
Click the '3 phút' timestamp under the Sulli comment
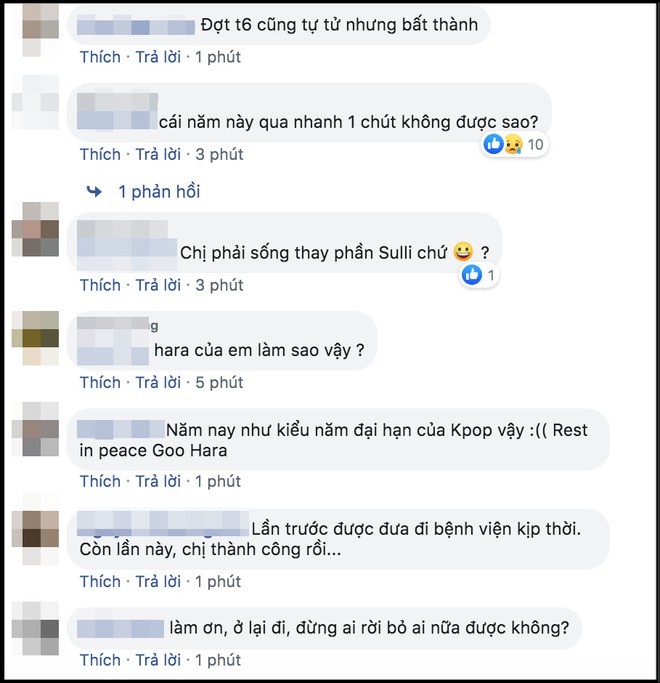[x=219, y=285]
